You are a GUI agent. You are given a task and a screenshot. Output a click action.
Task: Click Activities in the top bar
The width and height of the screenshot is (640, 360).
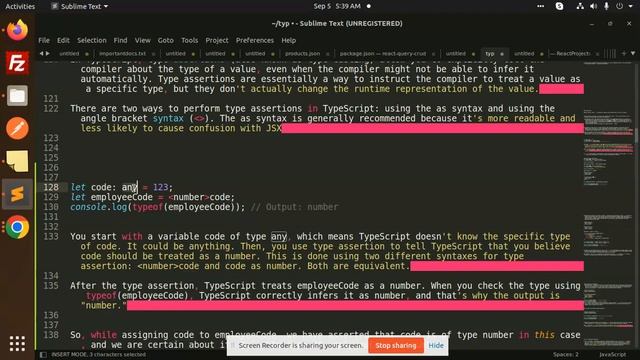20,6
